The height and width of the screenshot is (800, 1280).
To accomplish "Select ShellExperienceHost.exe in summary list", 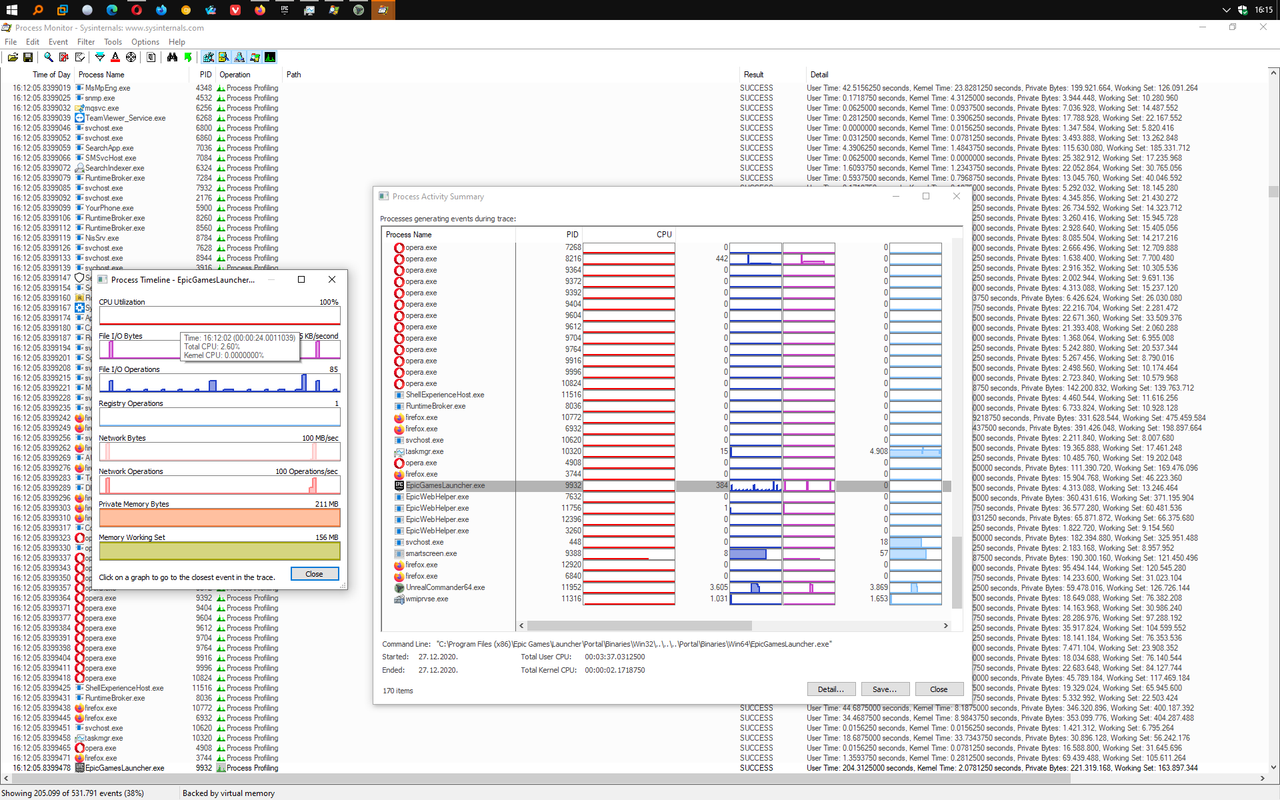I will click(667, 395).
